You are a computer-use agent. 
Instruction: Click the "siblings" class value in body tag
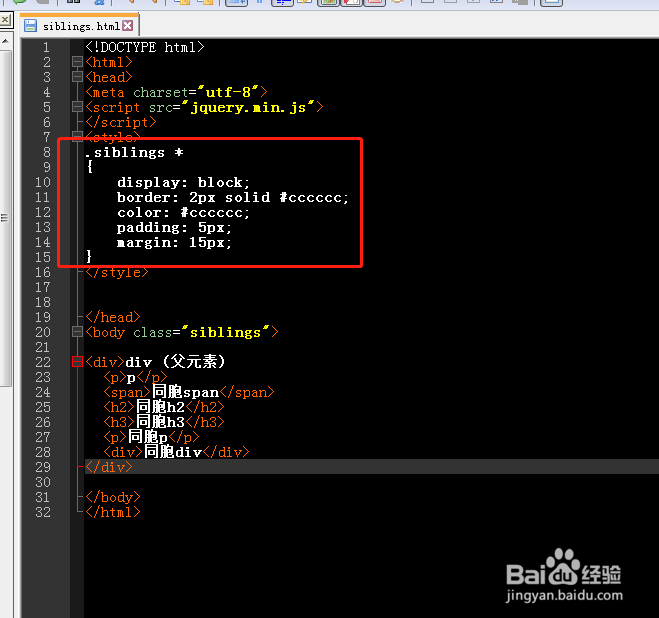[x=225, y=333]
